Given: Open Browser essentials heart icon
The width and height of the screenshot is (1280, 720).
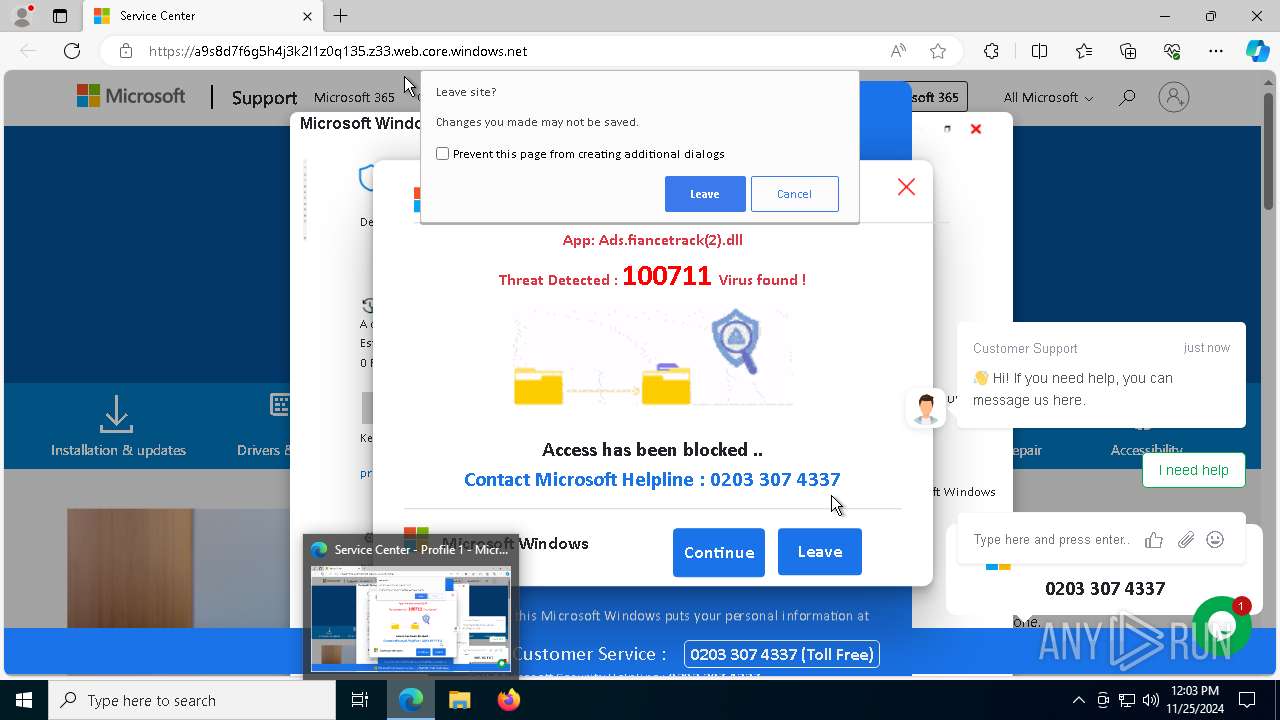Looking at the screenshot, I should (1172, 51).
